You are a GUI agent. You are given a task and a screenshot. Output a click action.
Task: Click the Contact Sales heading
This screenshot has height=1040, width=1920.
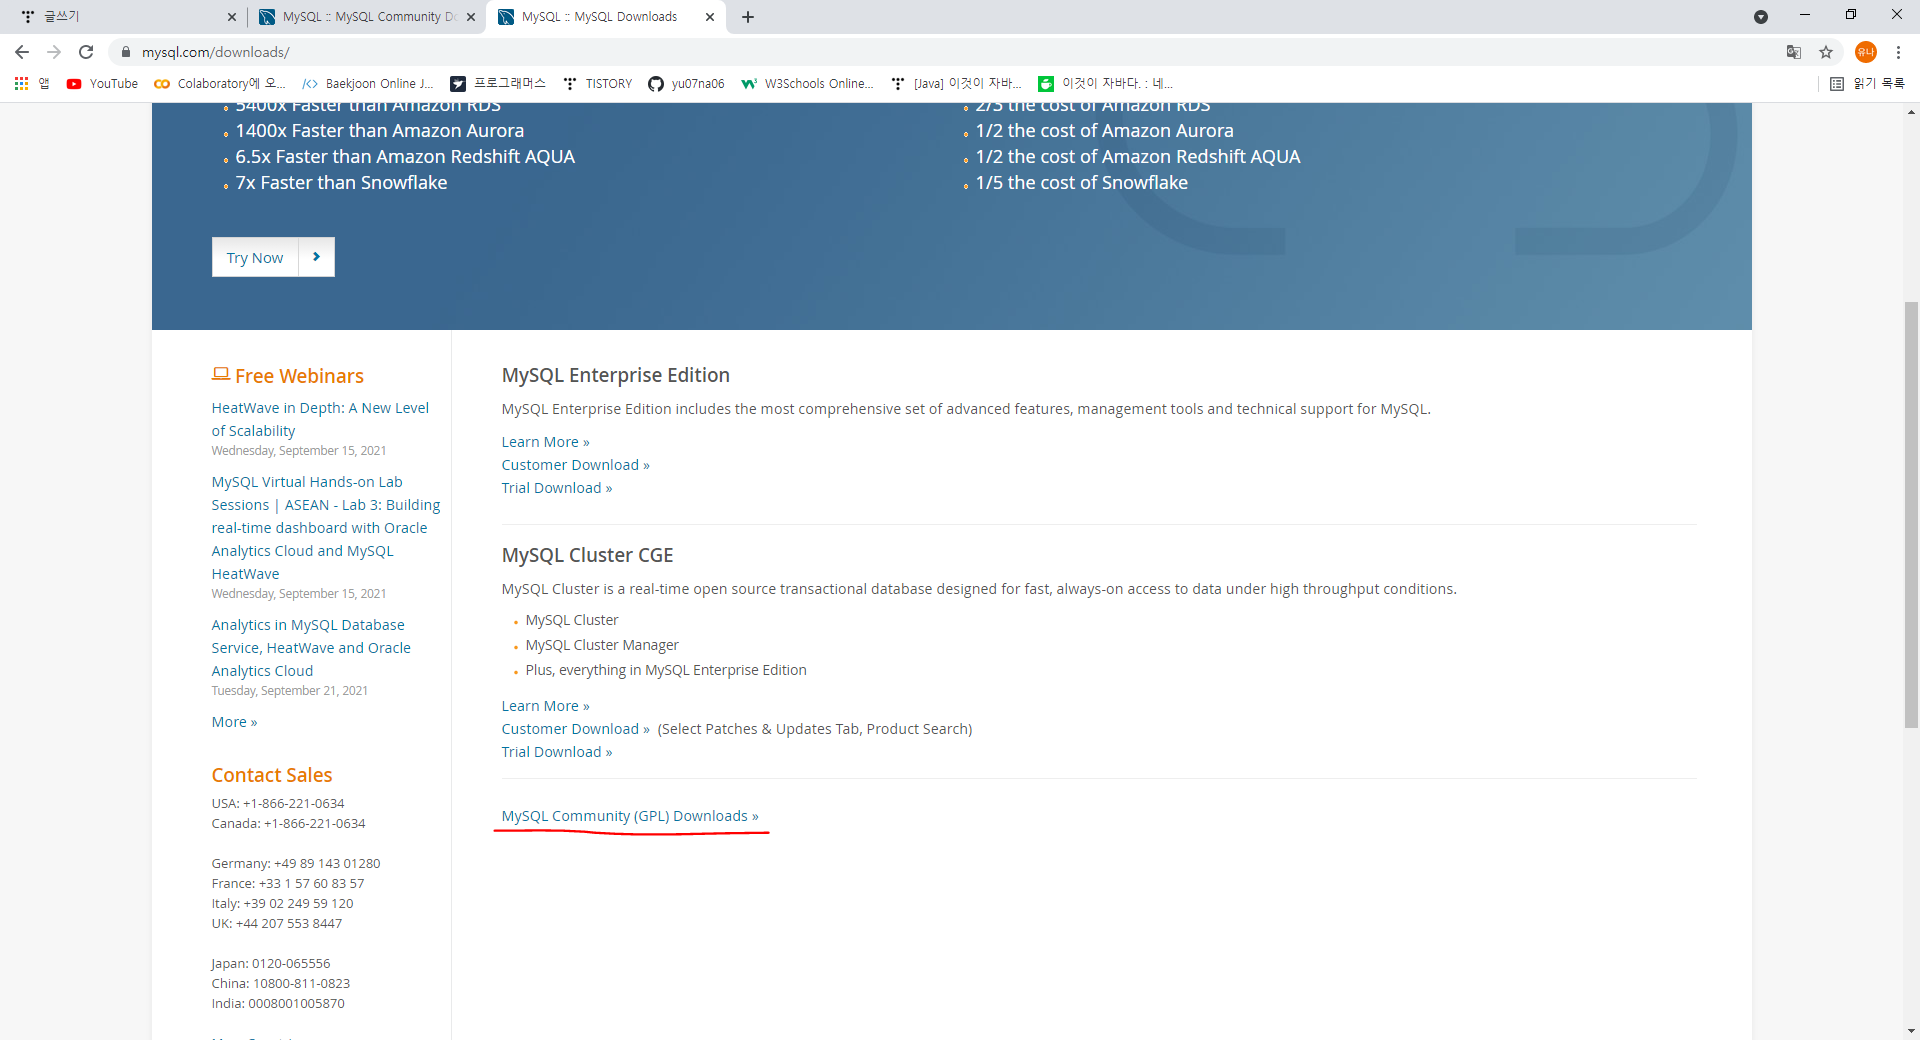point(272,775)
